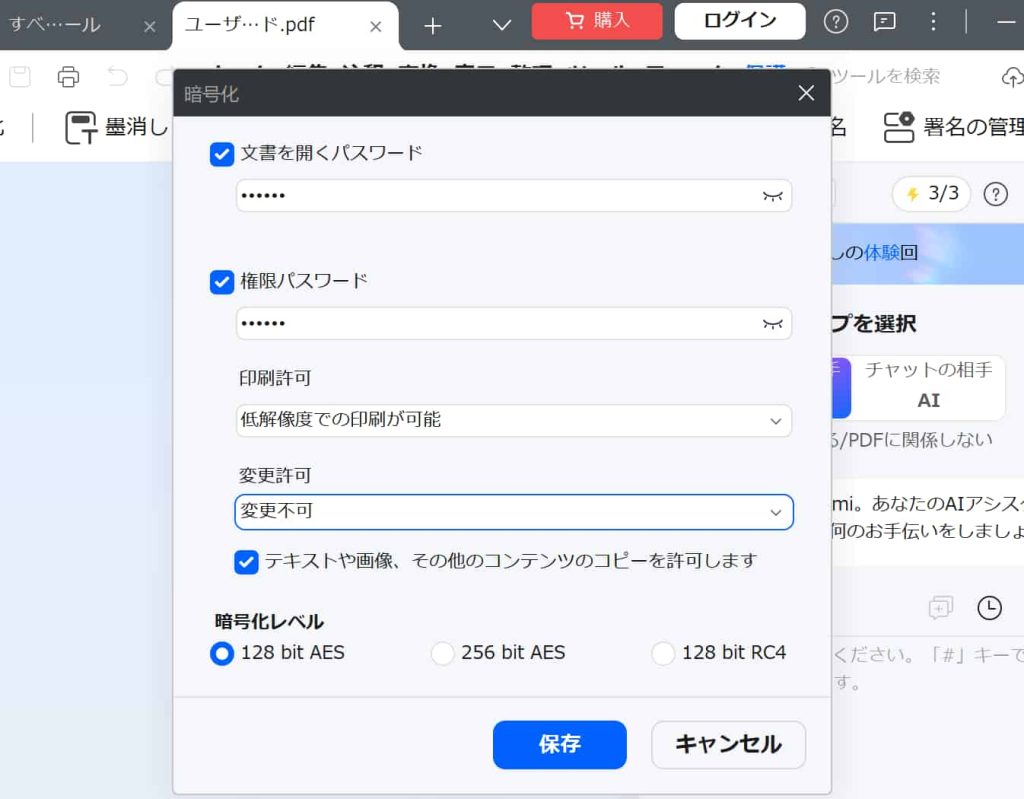Screen dimensions: 1024x799
Task: Reveal permission password with eye icon
Action: pyautogui.click(x=772, y=324)
